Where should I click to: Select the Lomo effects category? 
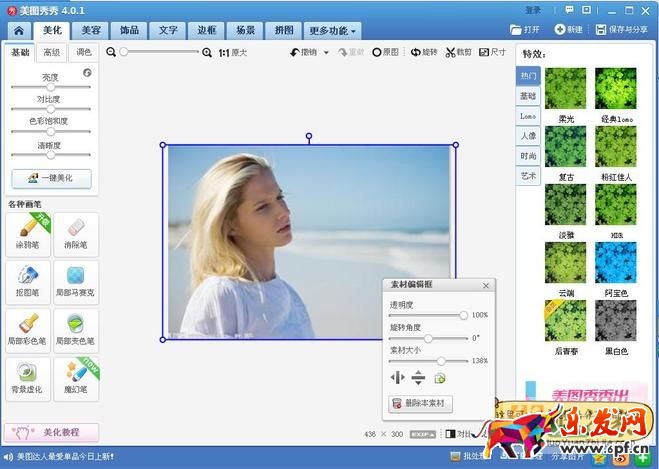[x=527, y=116]
